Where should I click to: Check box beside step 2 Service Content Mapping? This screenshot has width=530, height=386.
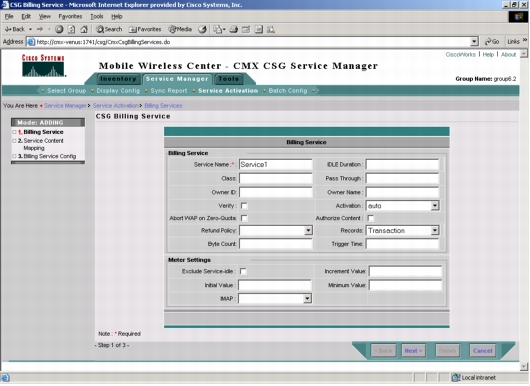tap(14, 141)
